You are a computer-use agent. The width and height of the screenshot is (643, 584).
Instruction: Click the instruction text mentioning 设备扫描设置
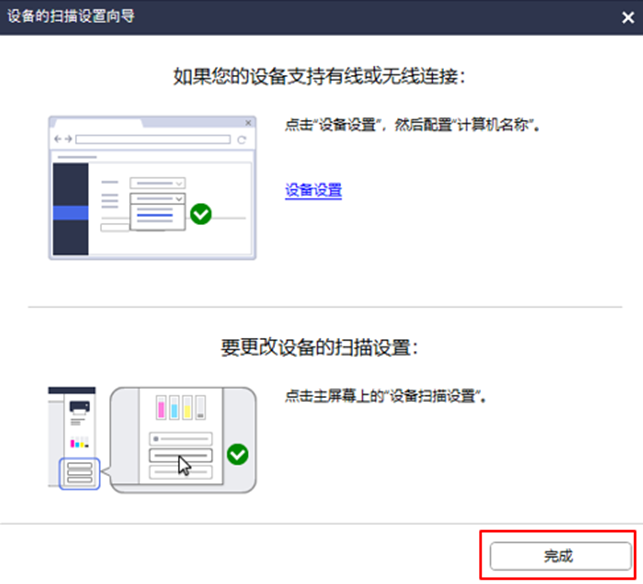[x=387, y=397]
